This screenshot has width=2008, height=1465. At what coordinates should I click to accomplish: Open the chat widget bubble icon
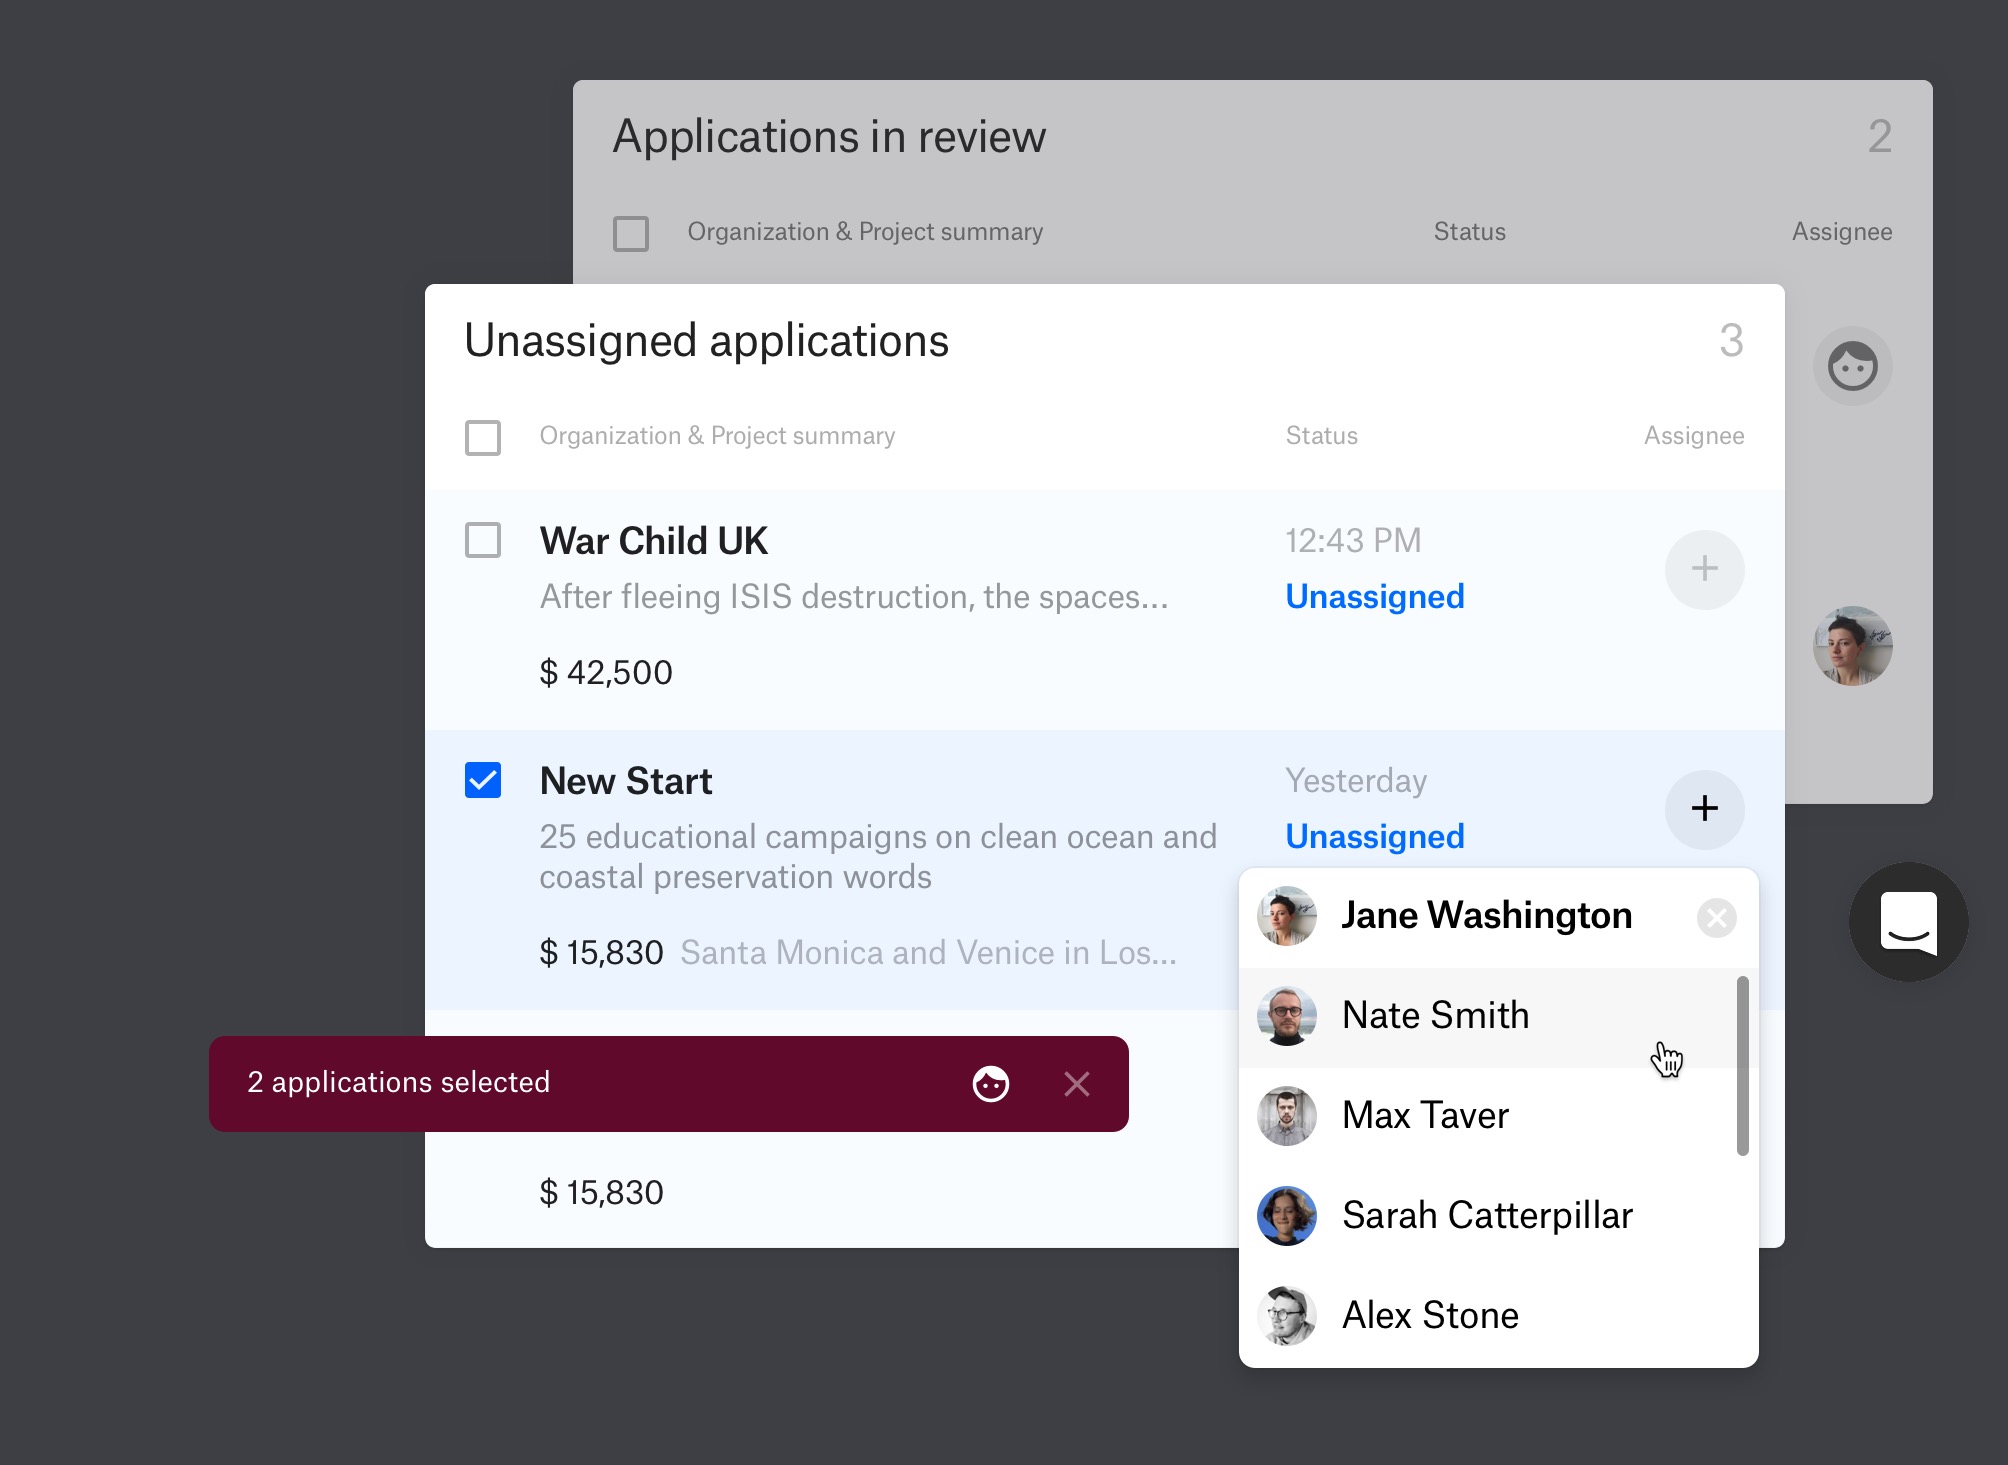coord(1908,922)
